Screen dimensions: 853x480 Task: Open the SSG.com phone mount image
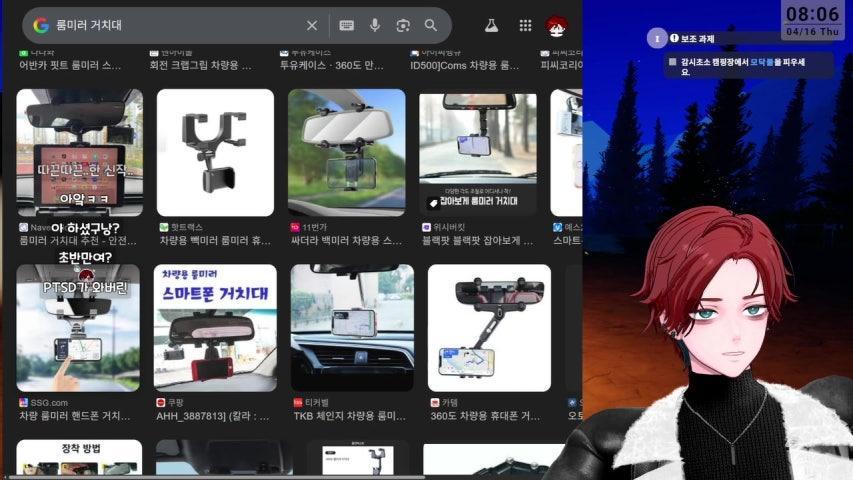click(x=78, y=328)
